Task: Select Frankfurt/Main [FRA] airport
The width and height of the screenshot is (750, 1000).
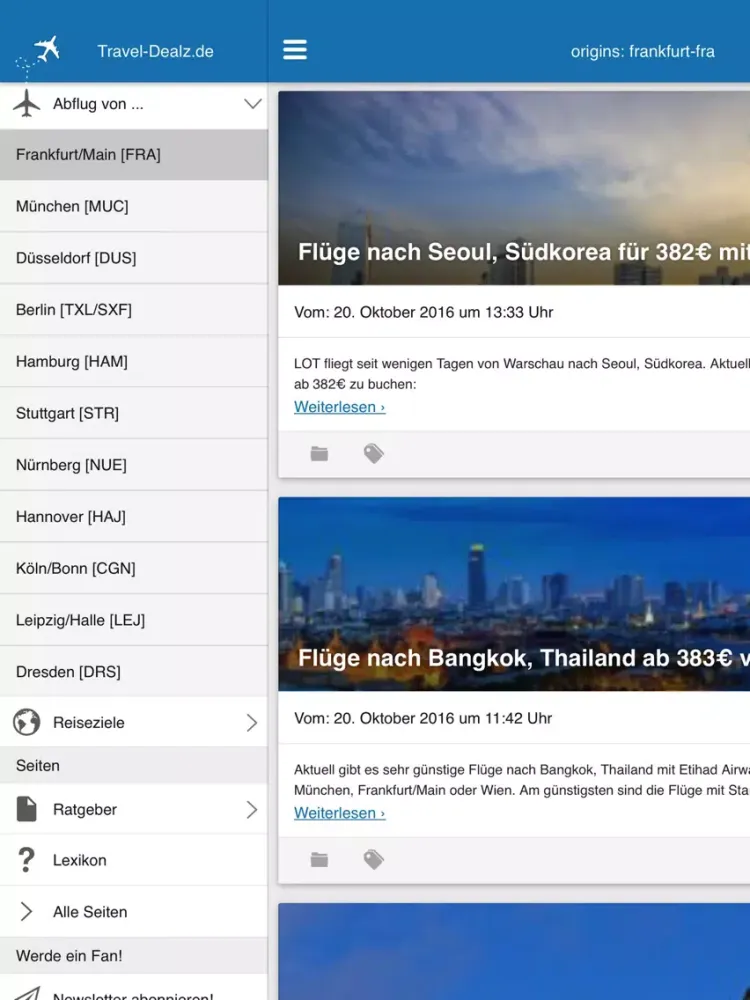Action: [x=134, y=154]
